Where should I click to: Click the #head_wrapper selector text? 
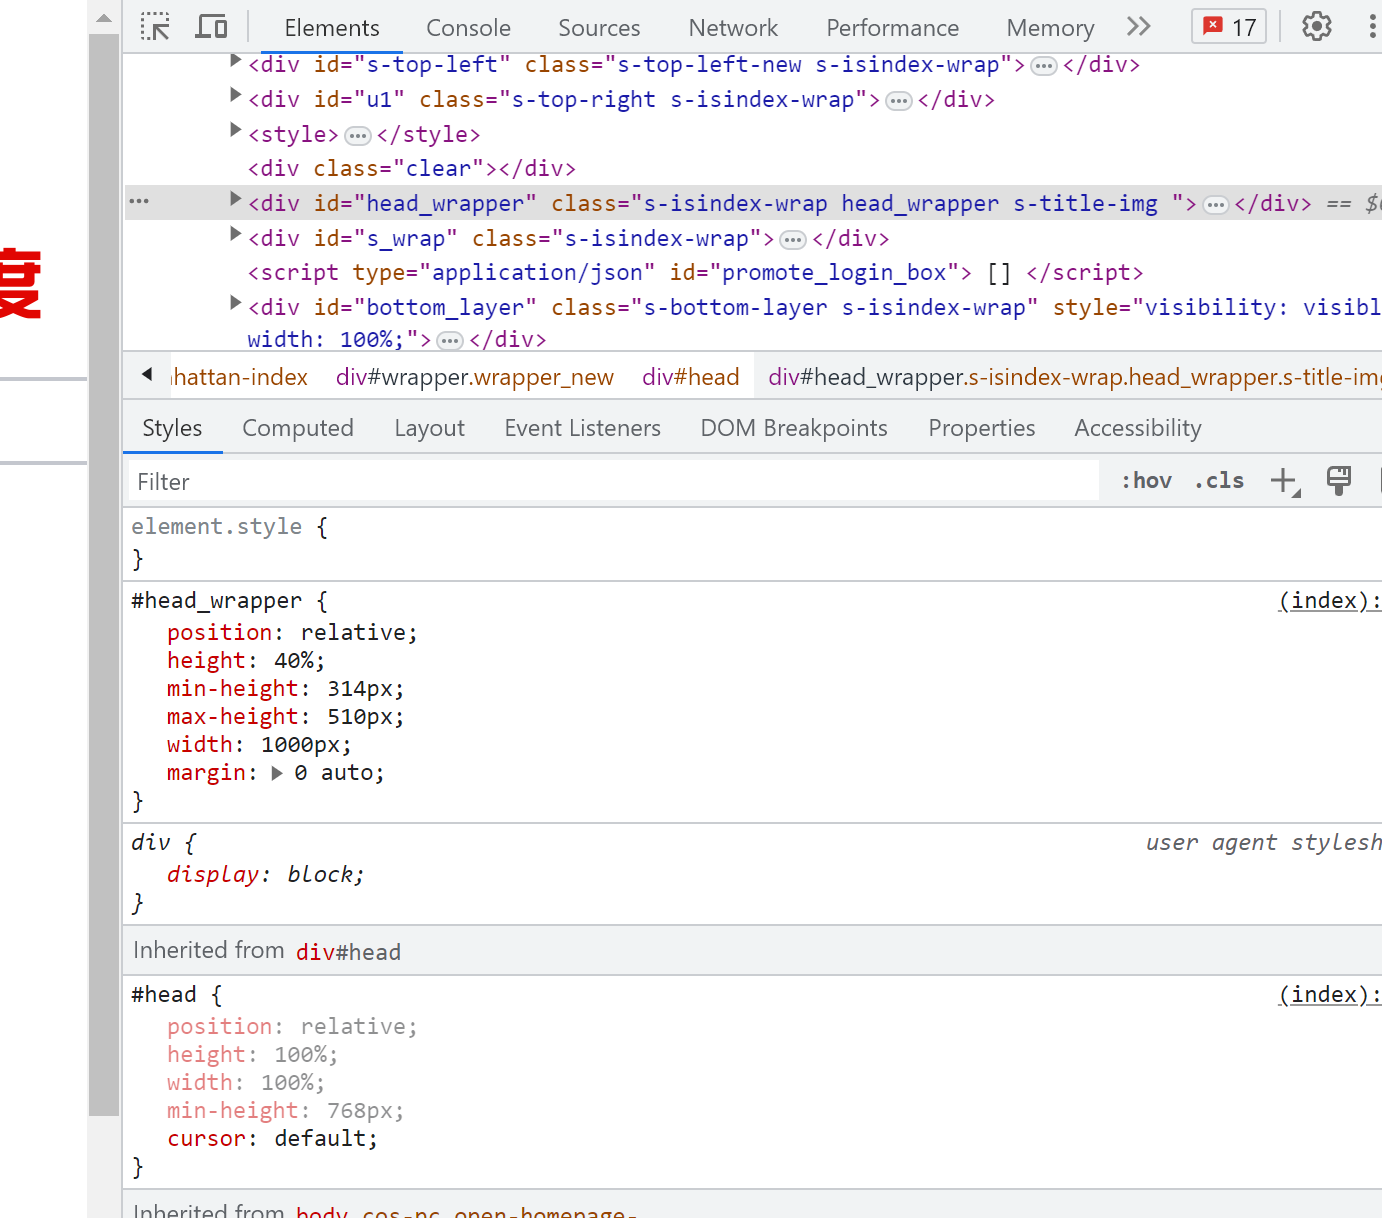coord(216,600)
